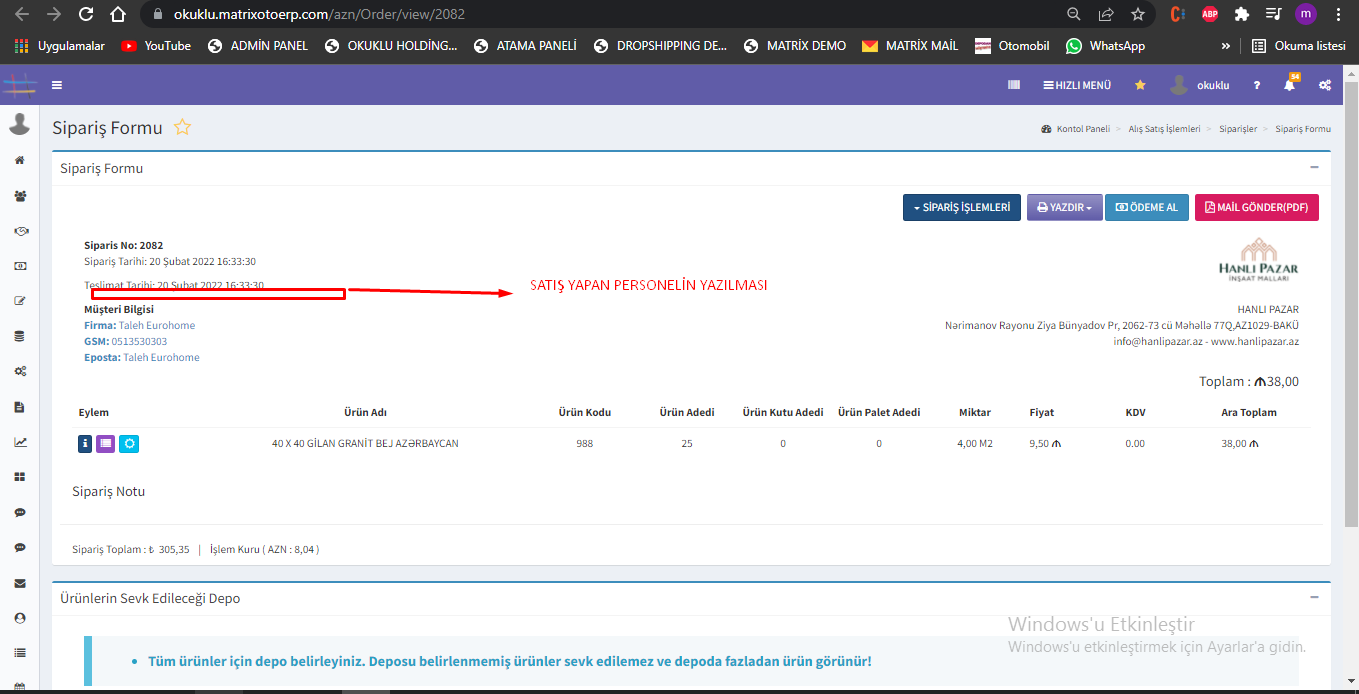Open the notifications bell with badge 54
1359x694 pixels.
(1290, 85)
